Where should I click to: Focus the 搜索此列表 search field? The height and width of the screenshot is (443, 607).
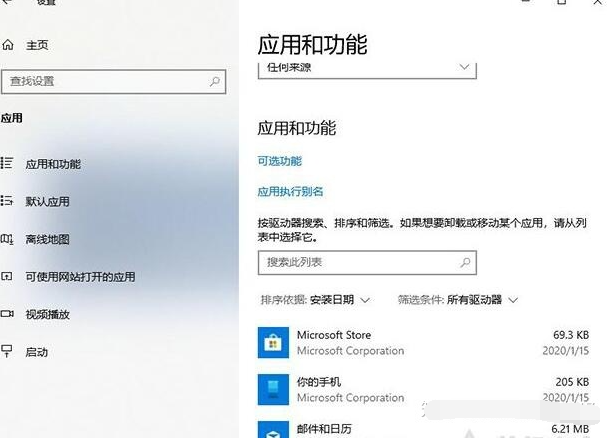coord(367,263)
